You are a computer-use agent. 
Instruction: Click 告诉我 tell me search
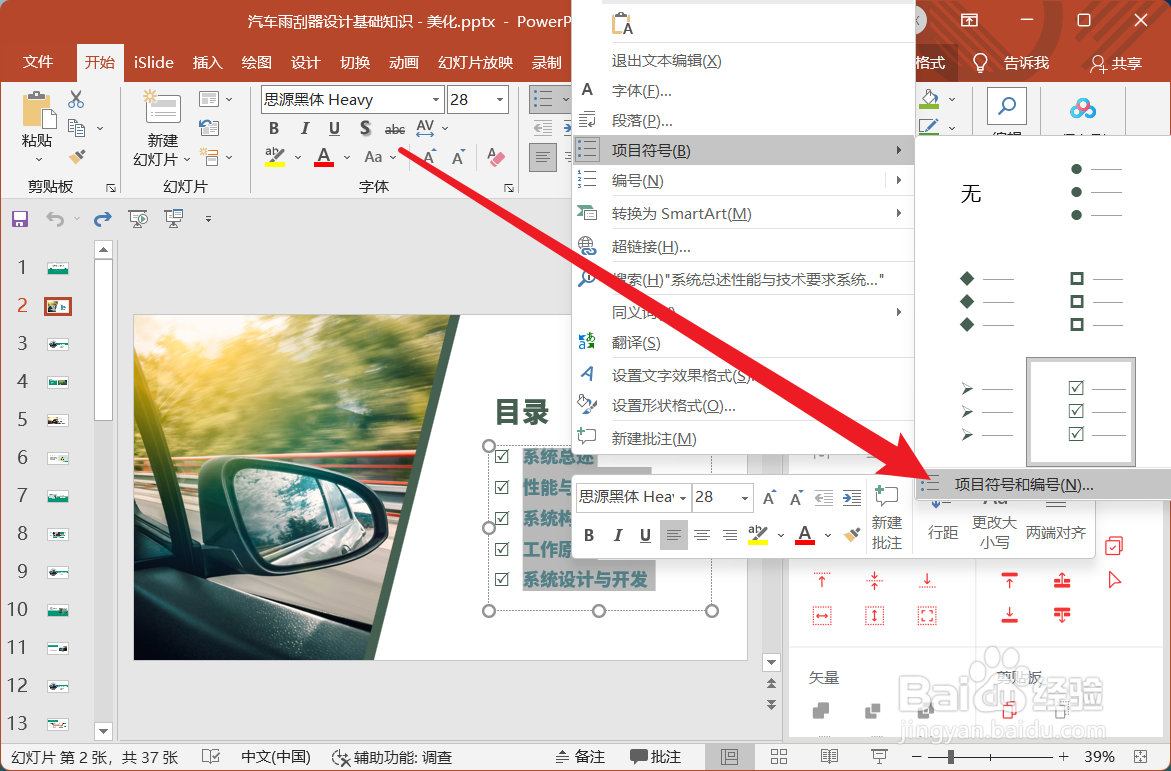1012,63
